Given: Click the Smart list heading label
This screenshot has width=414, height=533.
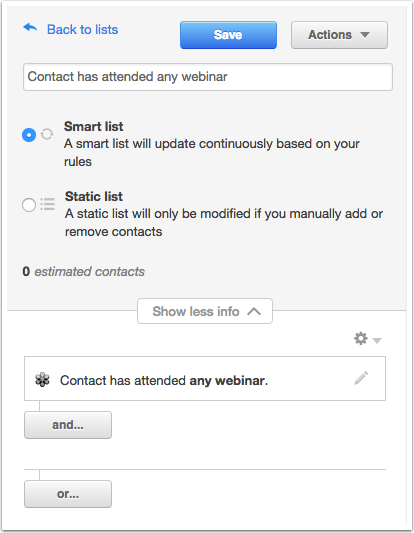Looking at the screenshot, I should point(93,126).
